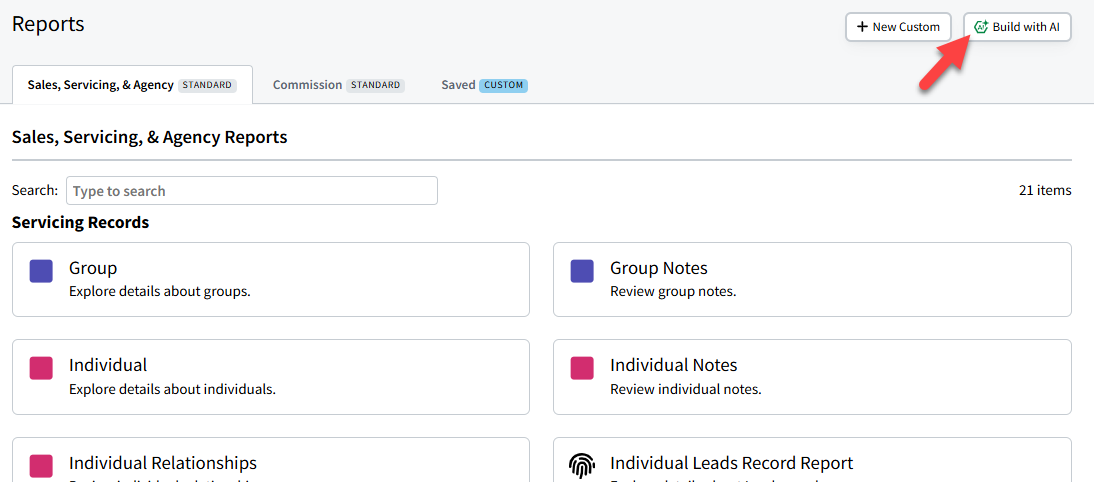Click the plus icon on New Custom

(862, 27)
